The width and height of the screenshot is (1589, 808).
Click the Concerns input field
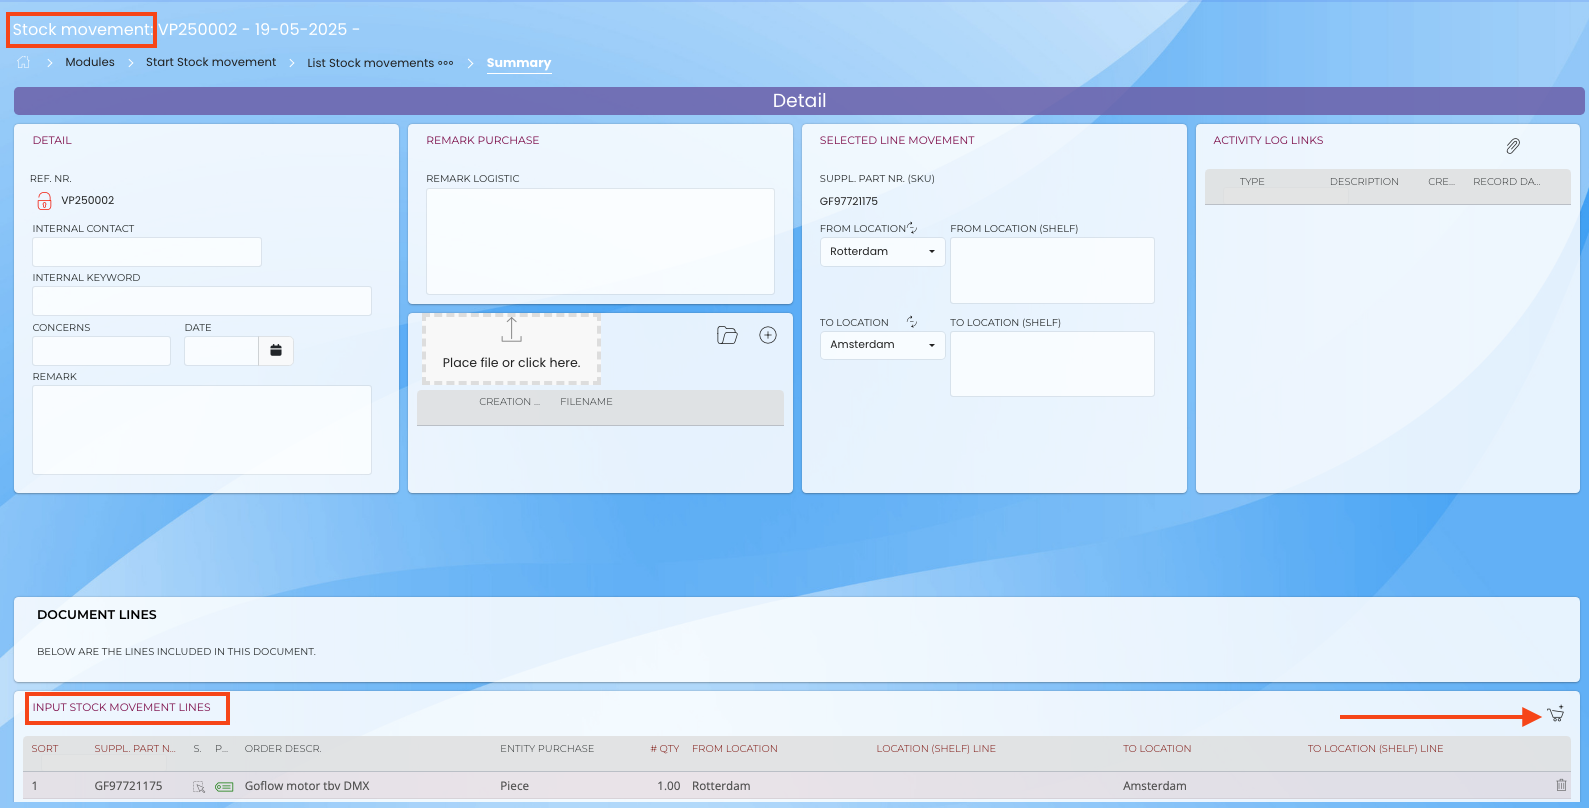click(x=102, y=351)
